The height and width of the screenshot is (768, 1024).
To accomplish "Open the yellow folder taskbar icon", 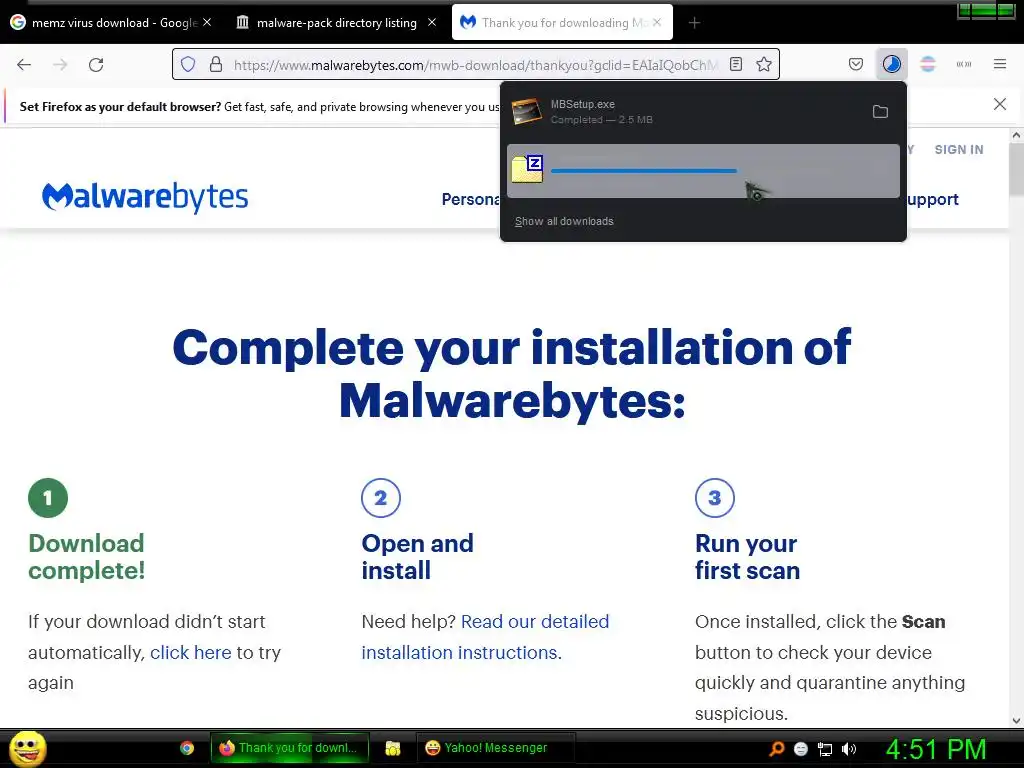I will [x=392, y=748].
